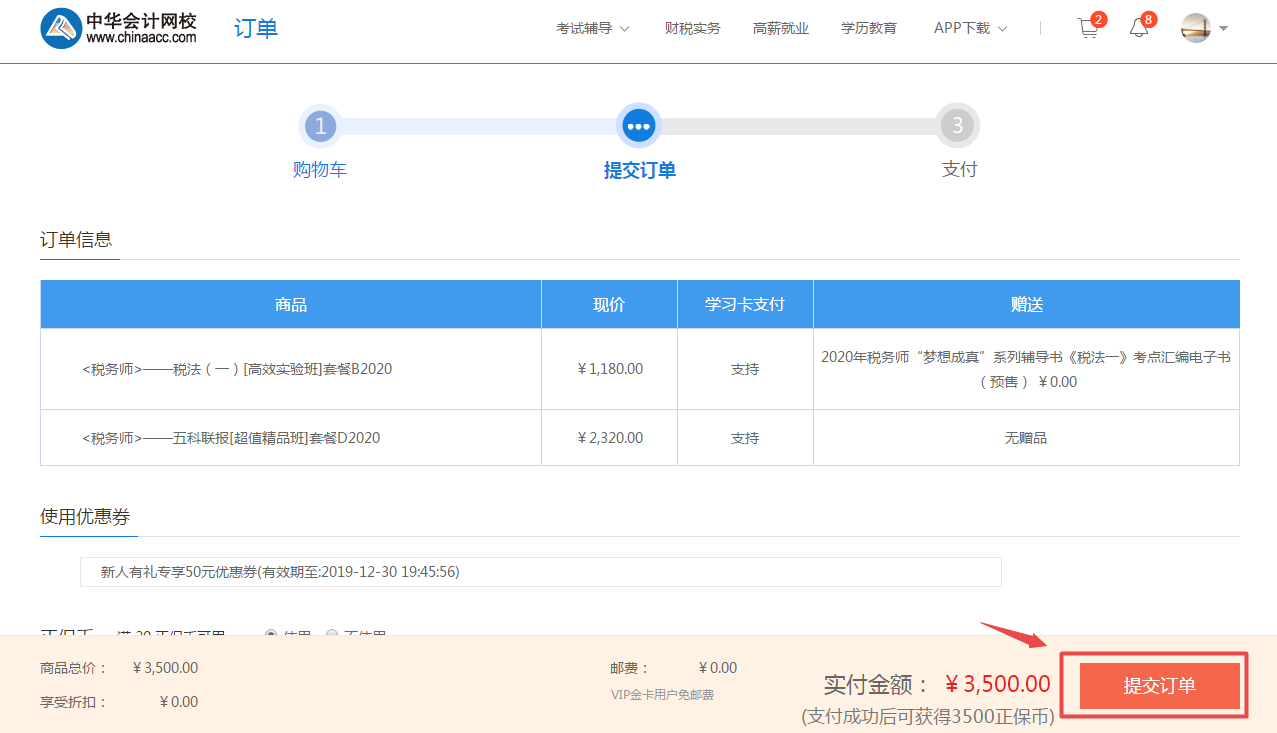Expand the APP下载 dropdown menu
Viewport: 1277px width, 733px height.
pos(970,28)
